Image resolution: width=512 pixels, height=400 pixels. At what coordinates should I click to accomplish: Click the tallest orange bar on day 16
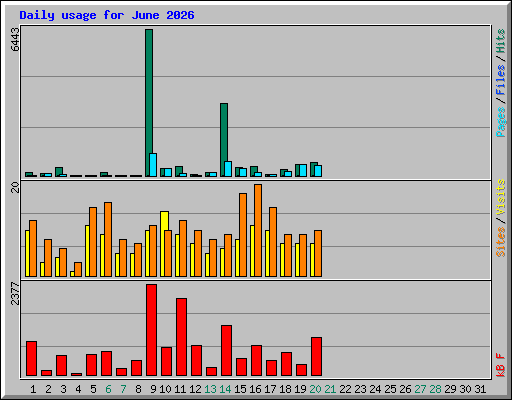click(258, 230)
